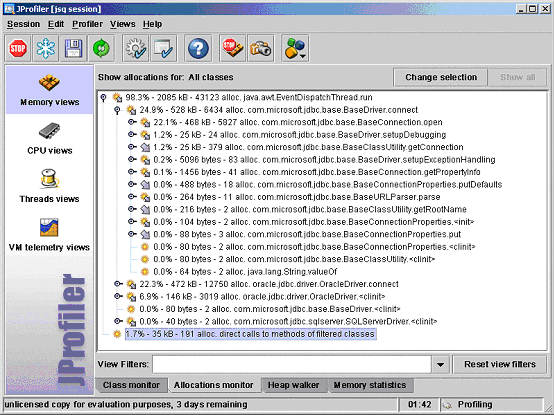Click the node icon of filtered classes row
This screenshot has height=415, width=554.
pyautogui.click(x=117, y=334)
